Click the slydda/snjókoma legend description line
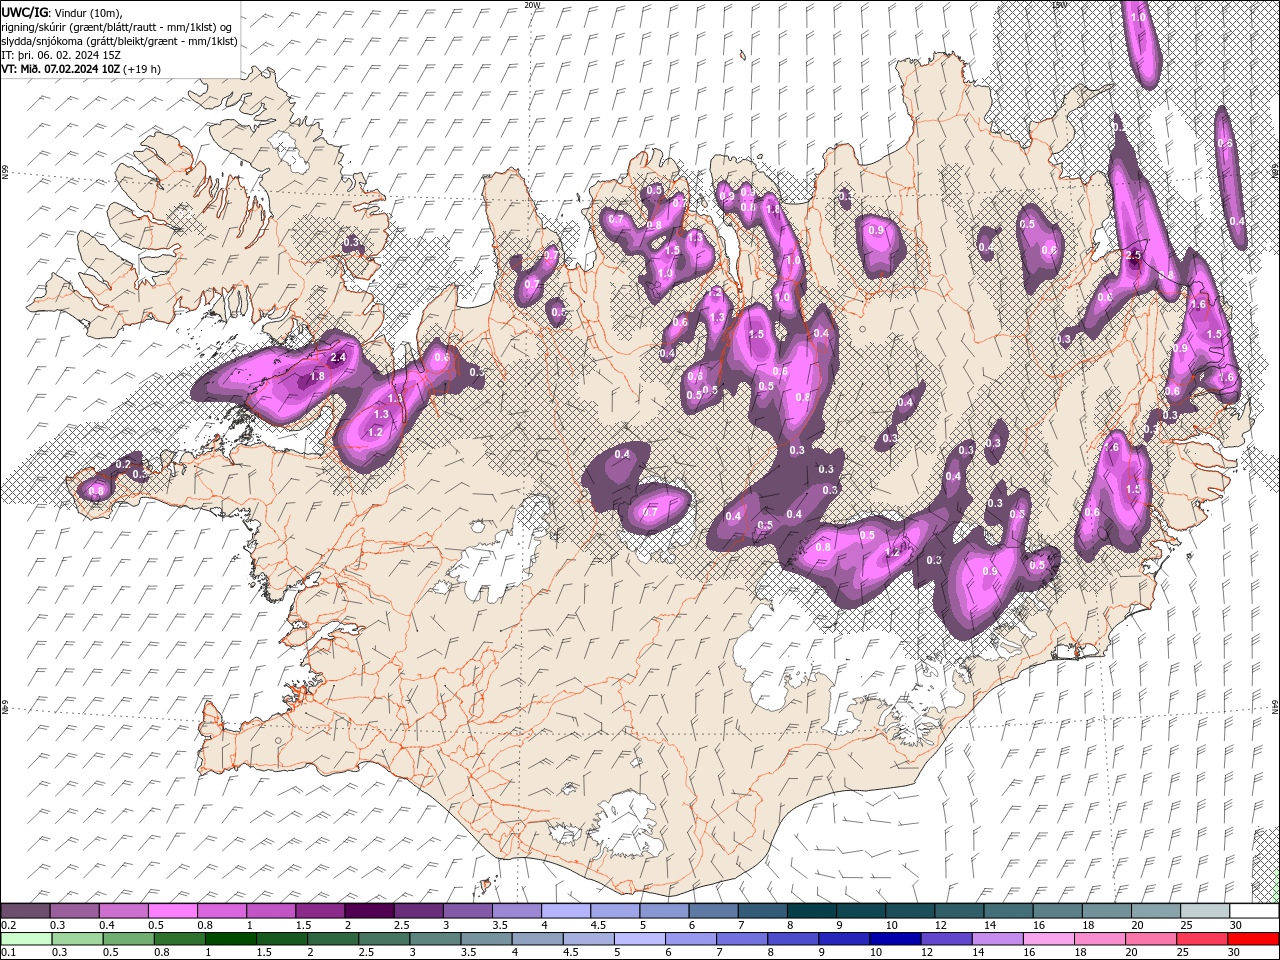 (119, 41)
